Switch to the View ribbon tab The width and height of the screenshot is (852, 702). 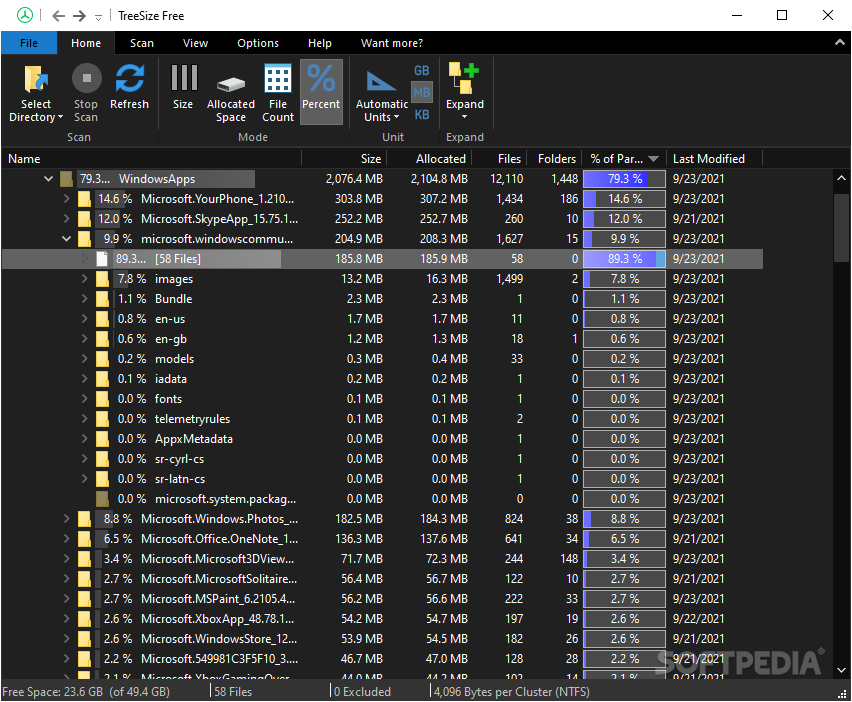pyautogui.click(x=195, y=43)
